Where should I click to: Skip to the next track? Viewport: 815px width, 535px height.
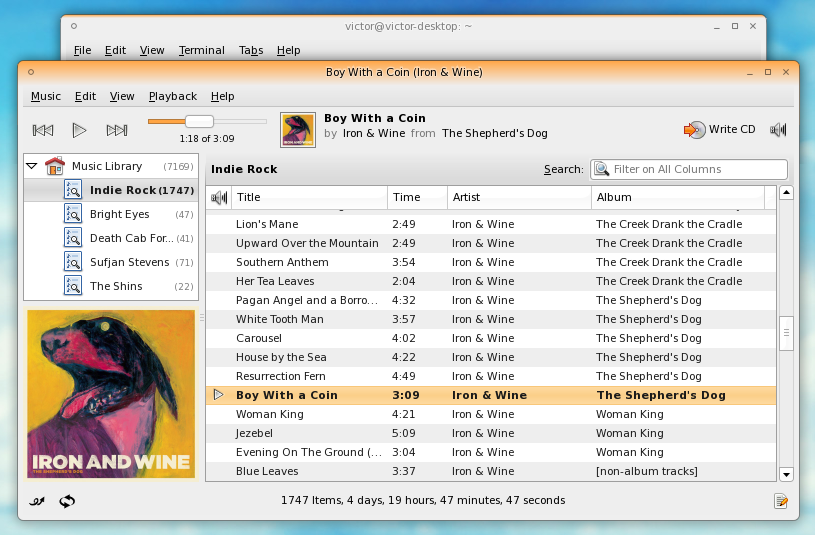[117, 130]
